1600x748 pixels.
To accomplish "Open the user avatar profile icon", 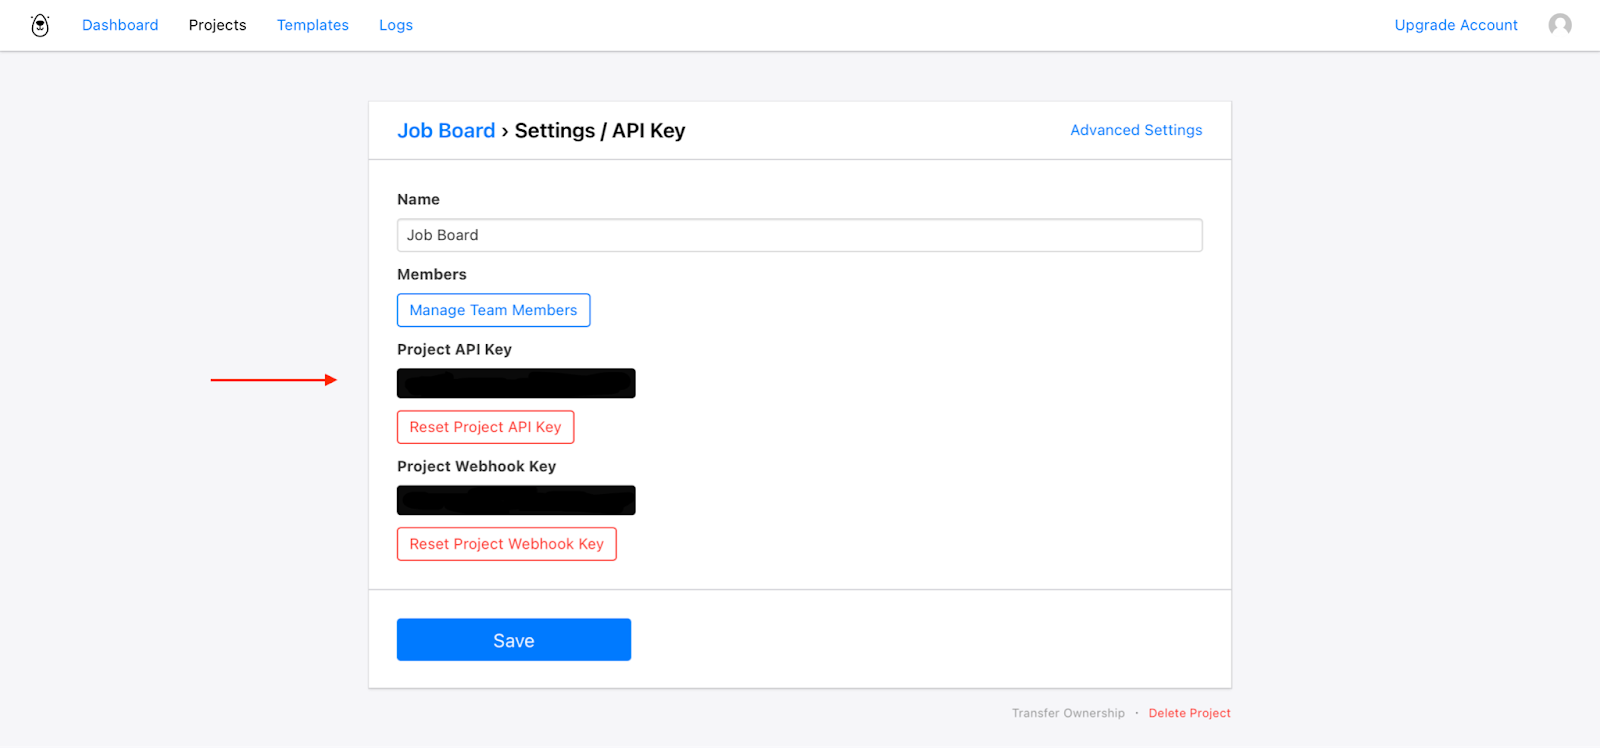I will tap(1560, 25).
